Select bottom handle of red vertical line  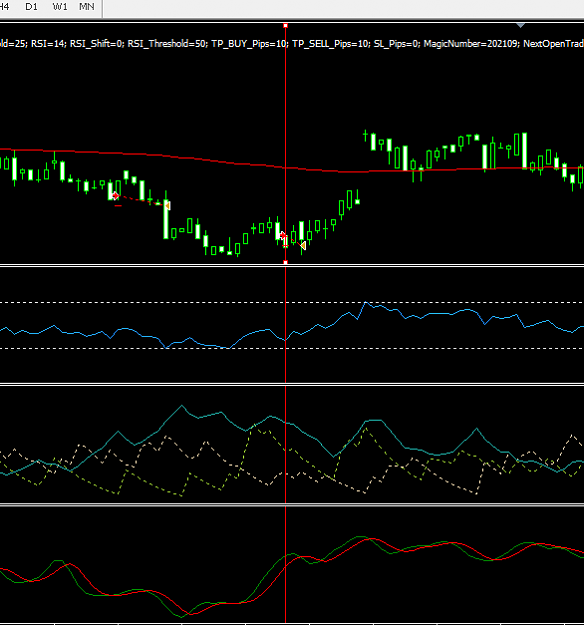click(x=285, y=262)
